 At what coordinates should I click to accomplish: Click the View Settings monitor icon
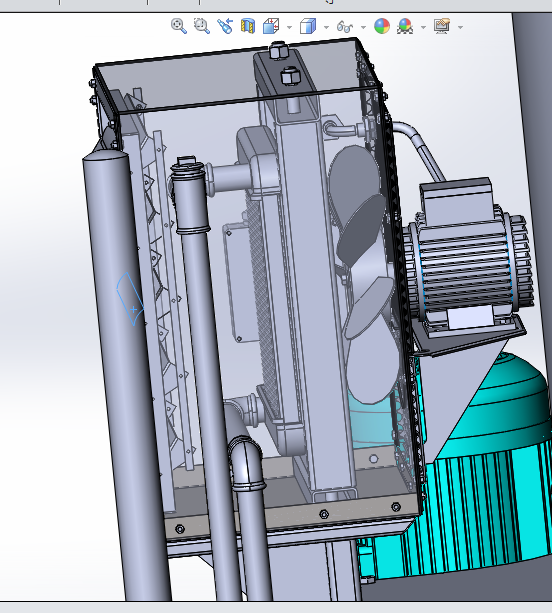click(x=442, y=26)
